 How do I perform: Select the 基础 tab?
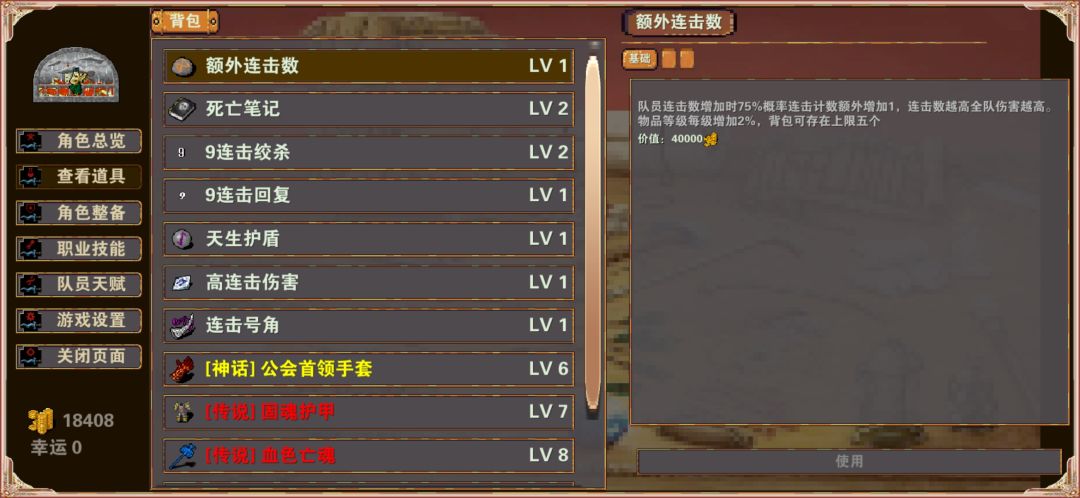coord(640,59)
